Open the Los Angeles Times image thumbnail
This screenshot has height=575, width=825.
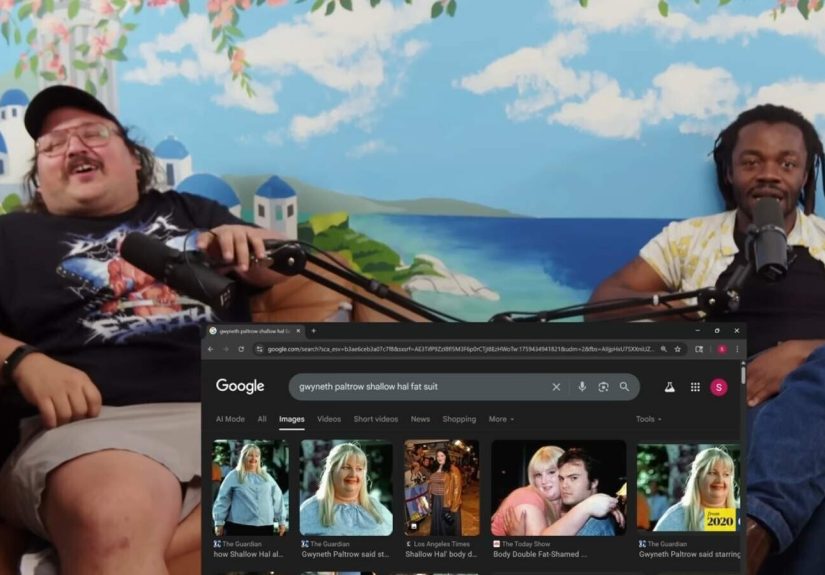(x=441, y=488)
